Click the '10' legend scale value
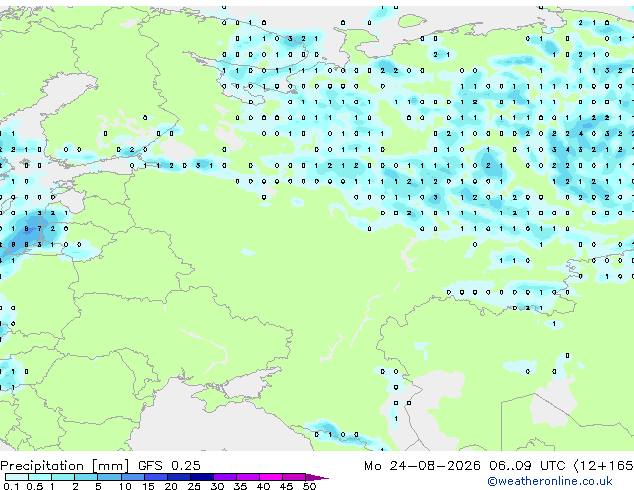 125,486
